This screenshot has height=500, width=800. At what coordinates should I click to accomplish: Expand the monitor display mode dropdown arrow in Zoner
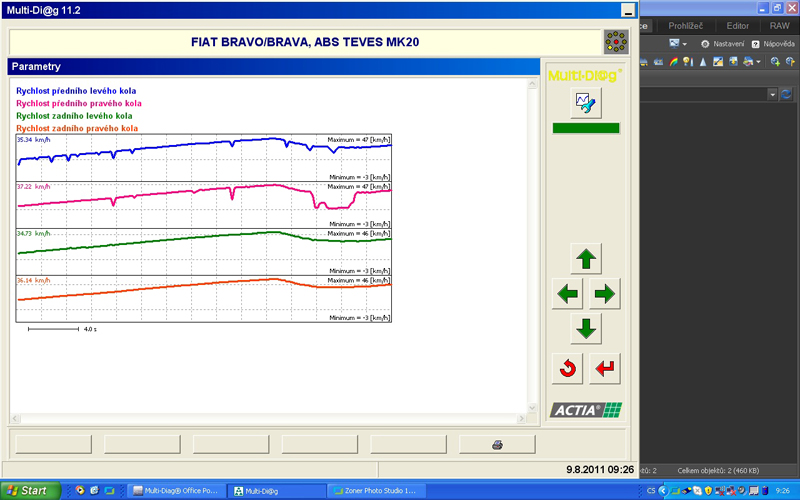pos(685,44)
